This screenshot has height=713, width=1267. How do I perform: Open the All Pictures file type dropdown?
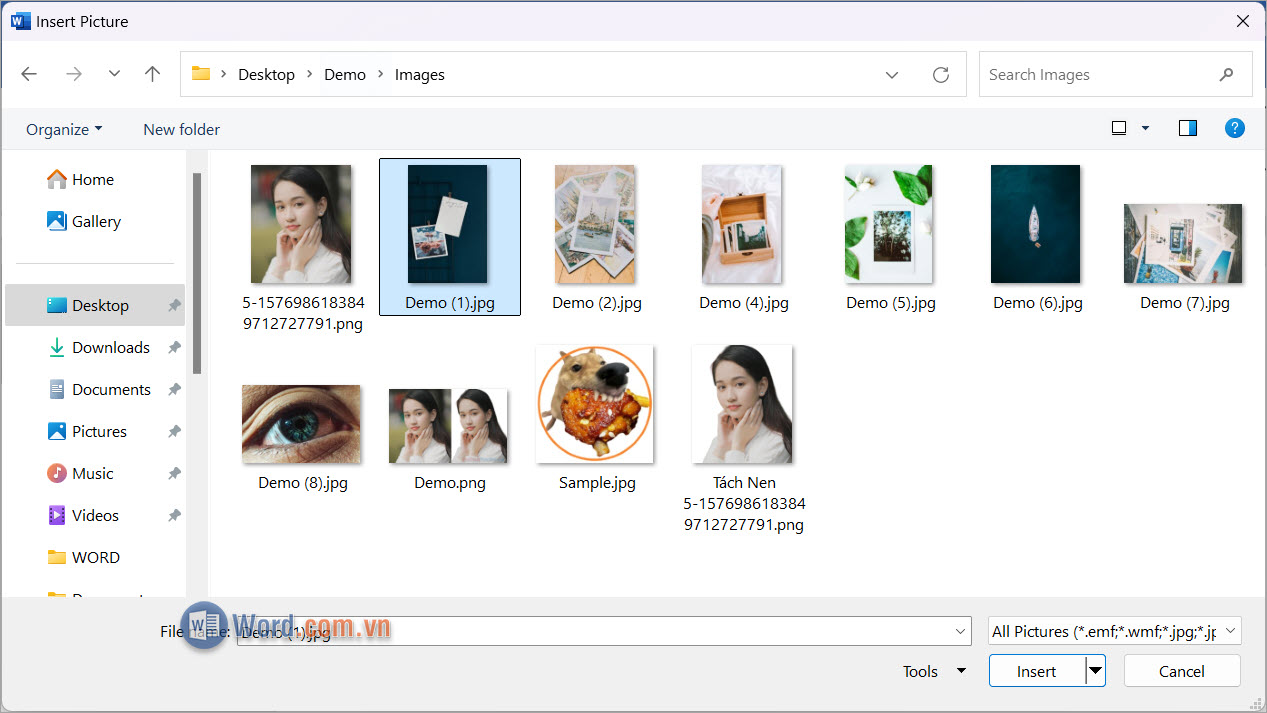1115,631
